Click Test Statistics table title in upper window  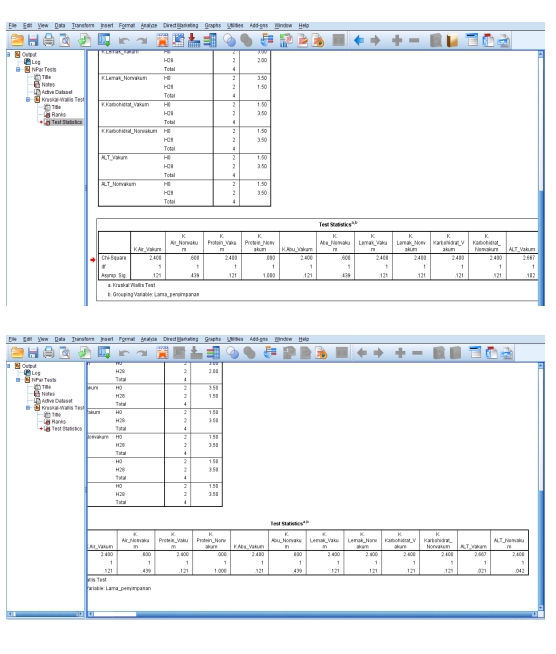pos(338,224)
